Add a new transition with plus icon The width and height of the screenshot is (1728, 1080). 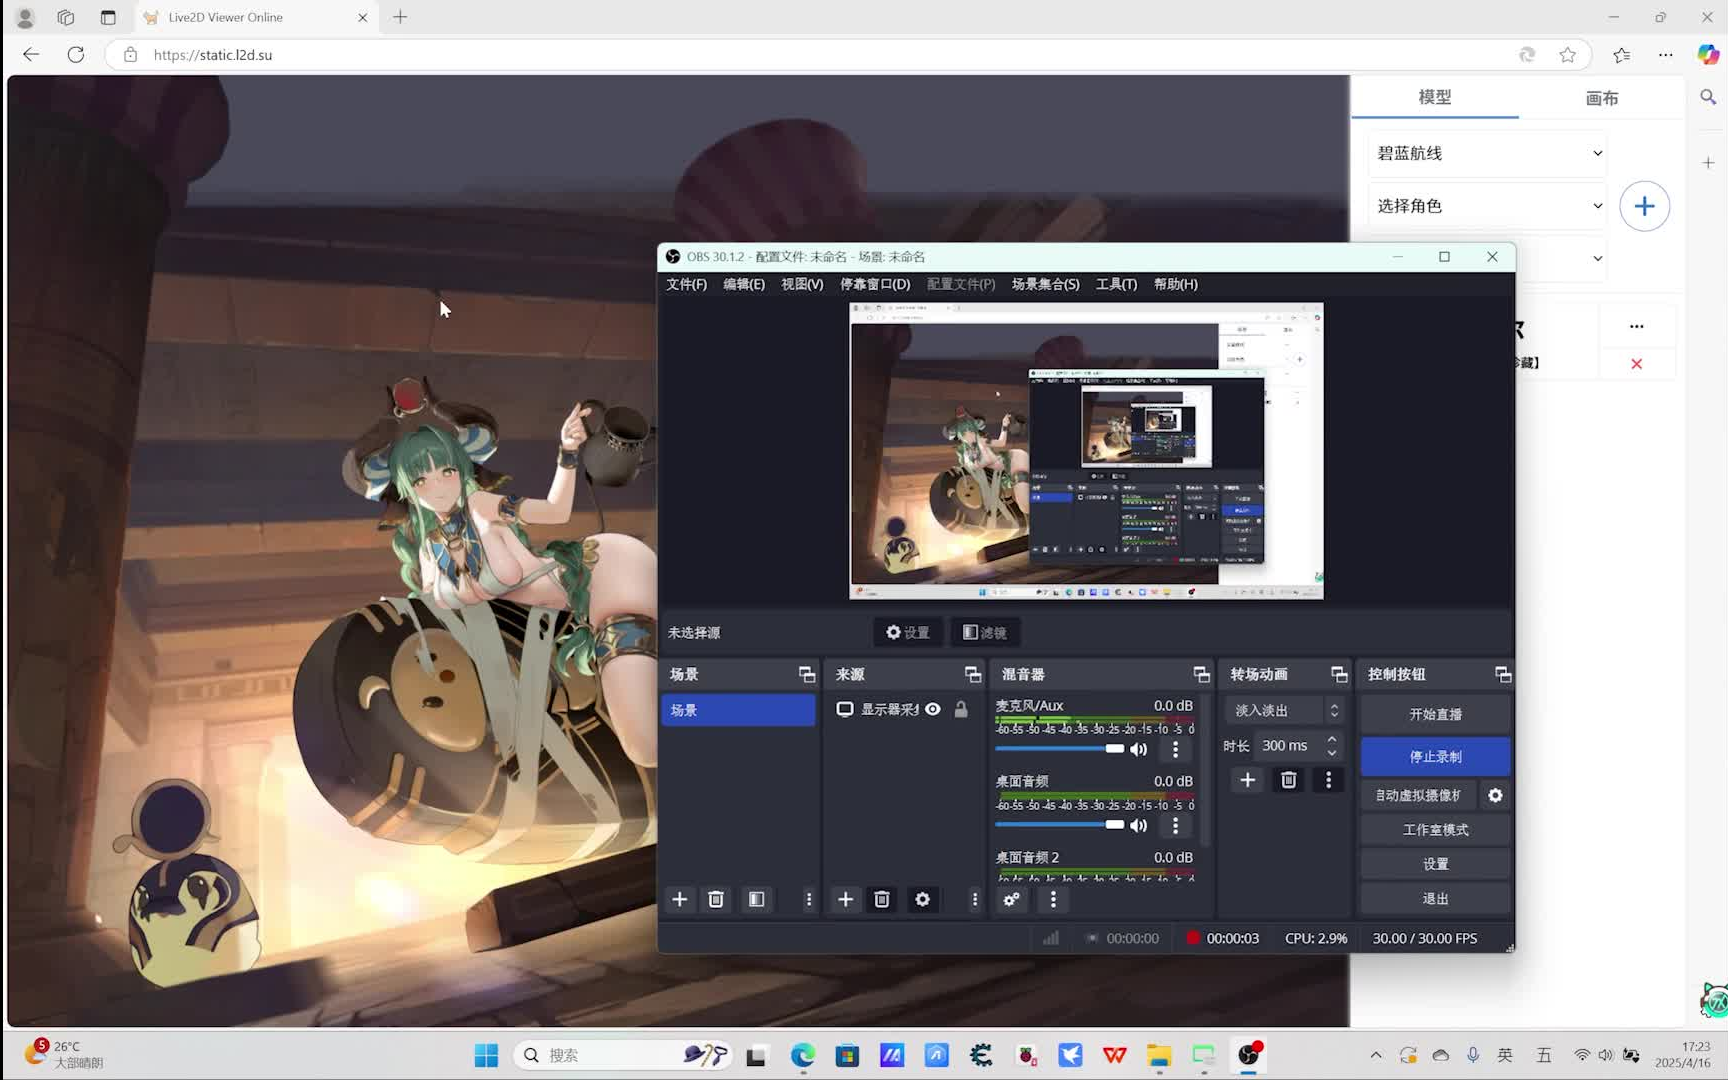coord(1248,780)
